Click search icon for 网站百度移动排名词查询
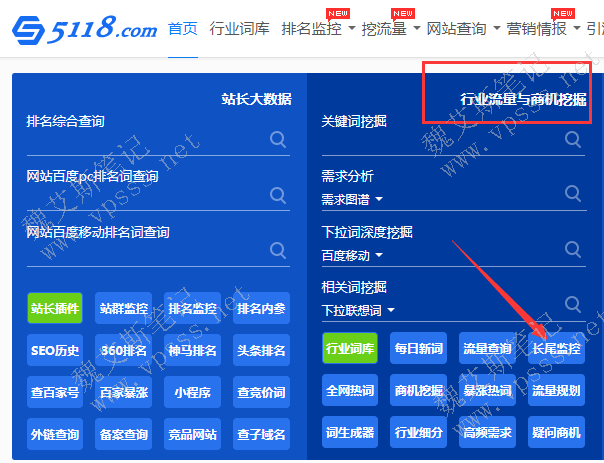The image size is (604, 463). click(x=278, y=250)
